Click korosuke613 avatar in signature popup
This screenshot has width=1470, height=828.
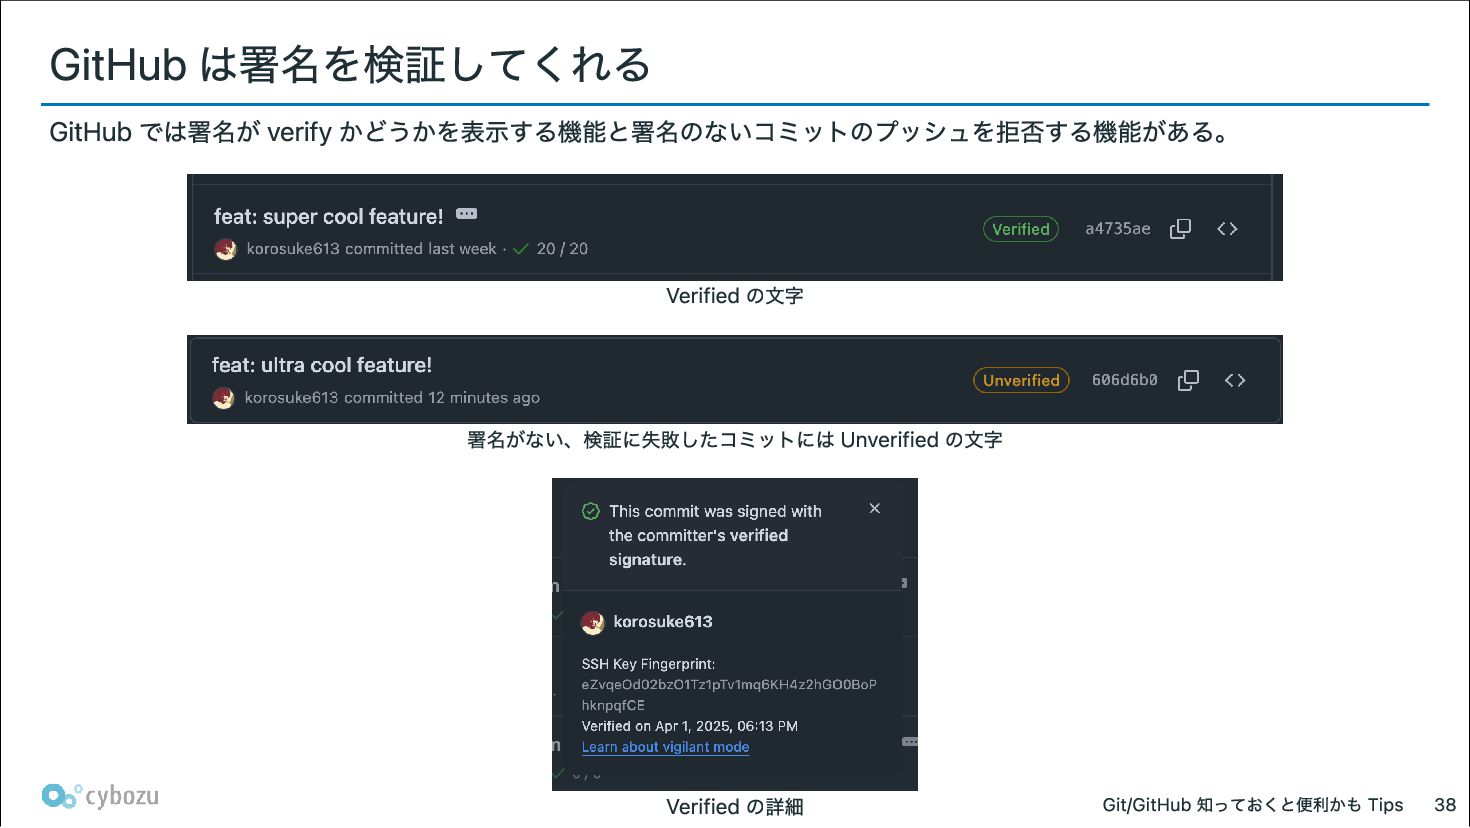click(593, 623)
